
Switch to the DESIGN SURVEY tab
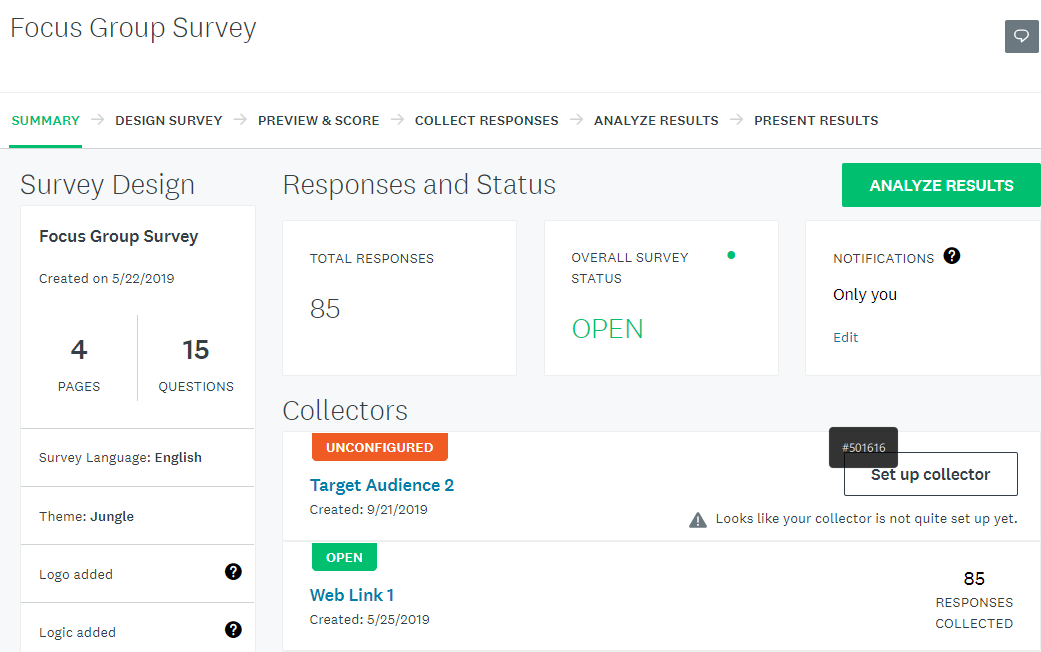tap(168, 120)
